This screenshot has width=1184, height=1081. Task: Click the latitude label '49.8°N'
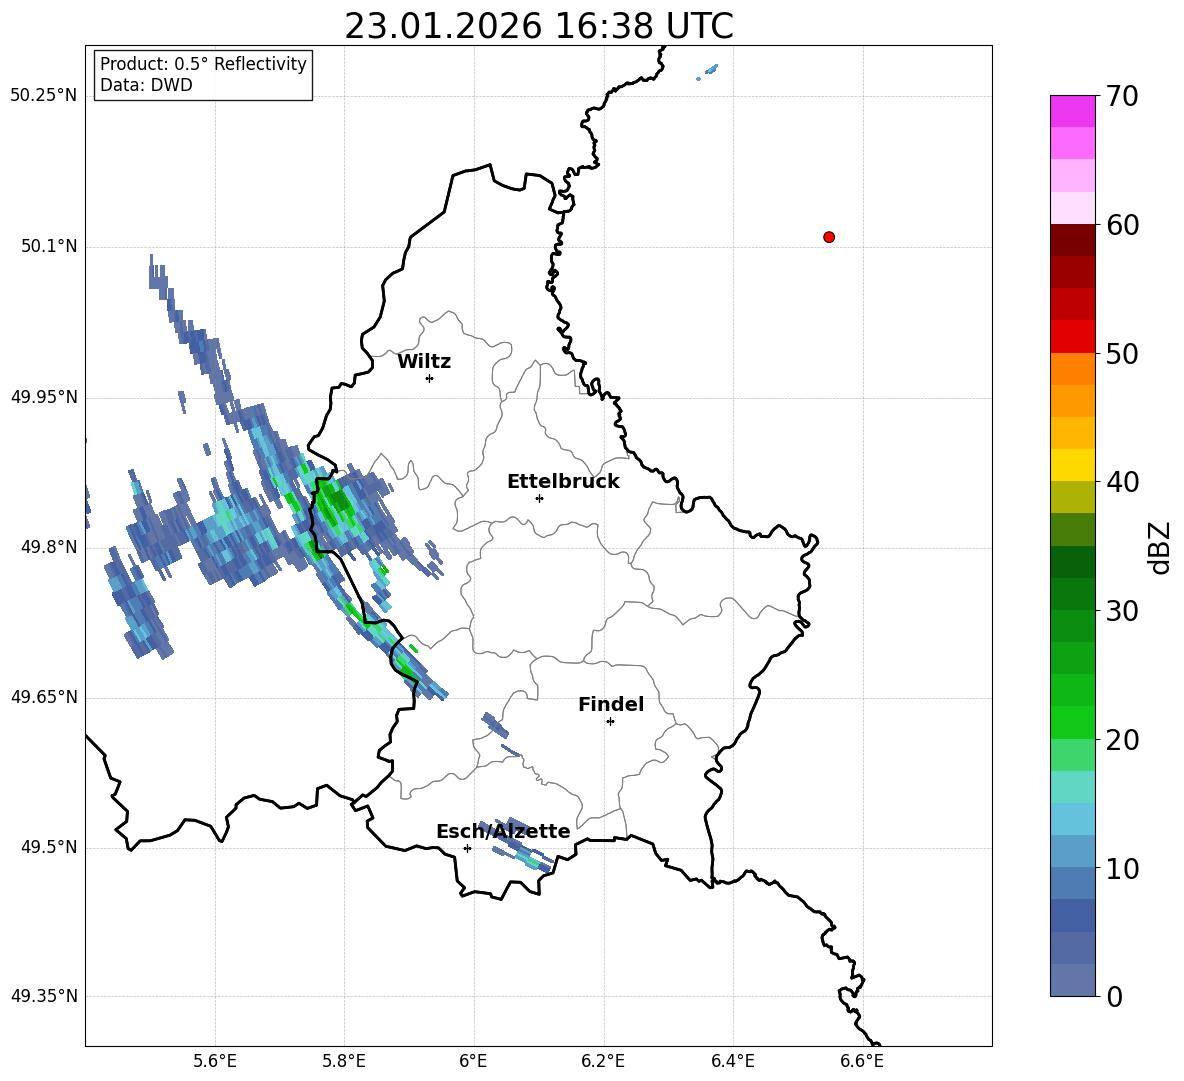tap(49, 547)
